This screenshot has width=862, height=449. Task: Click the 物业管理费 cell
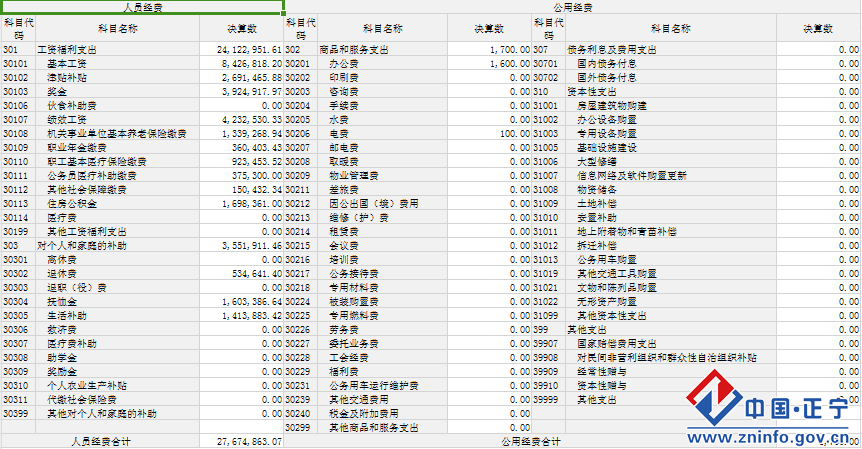point(383,176)
